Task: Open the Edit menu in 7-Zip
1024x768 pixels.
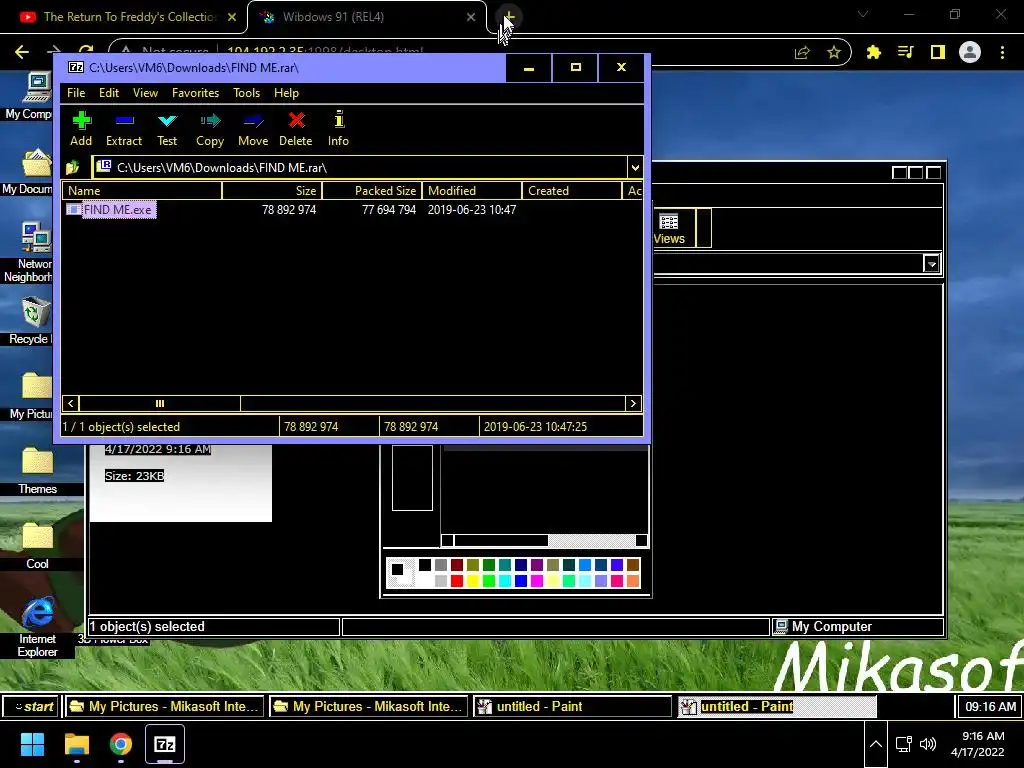Action: coord(109,93)
